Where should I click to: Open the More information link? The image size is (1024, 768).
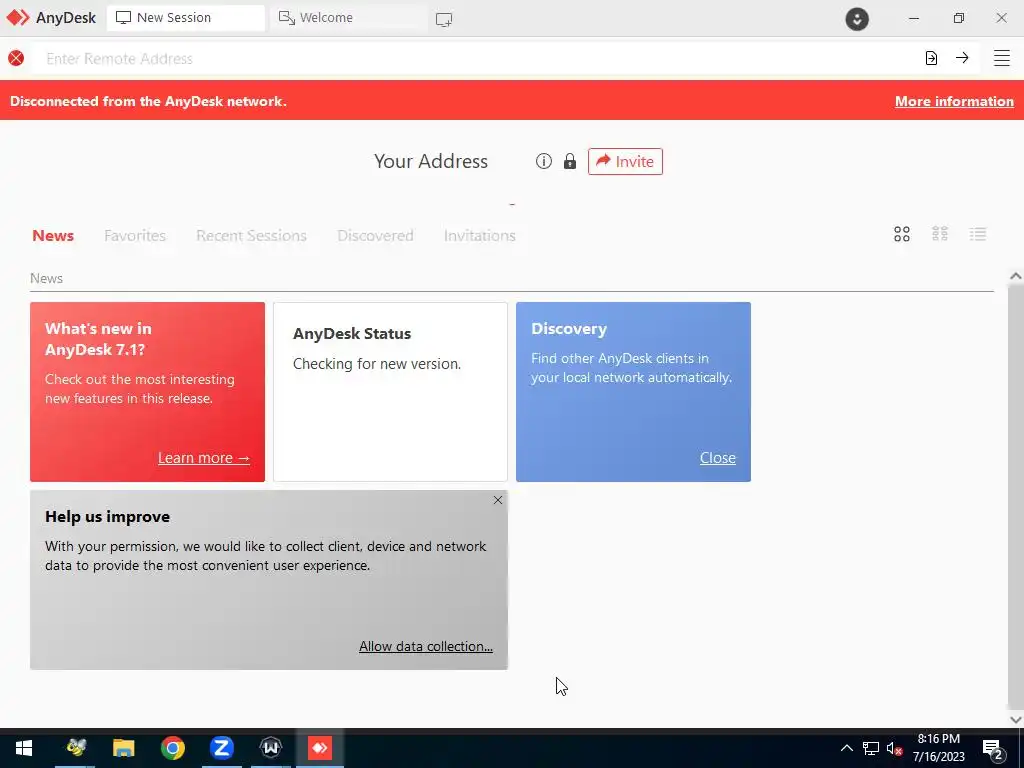[954, 101]
